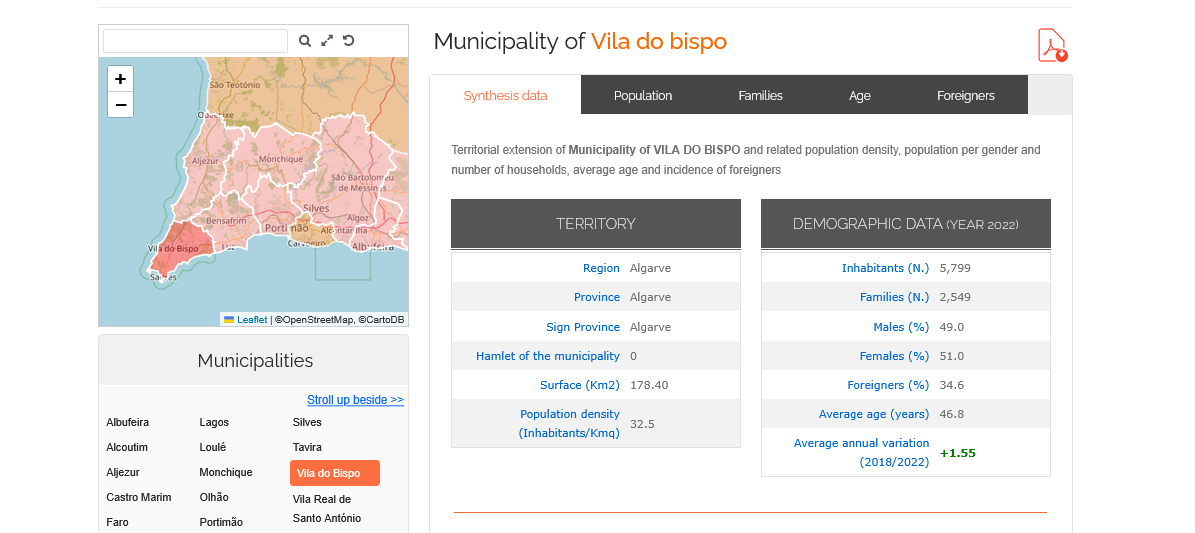Open the Population tab
This screenshot has width=1195, height=533.
(x=643, y=96)
